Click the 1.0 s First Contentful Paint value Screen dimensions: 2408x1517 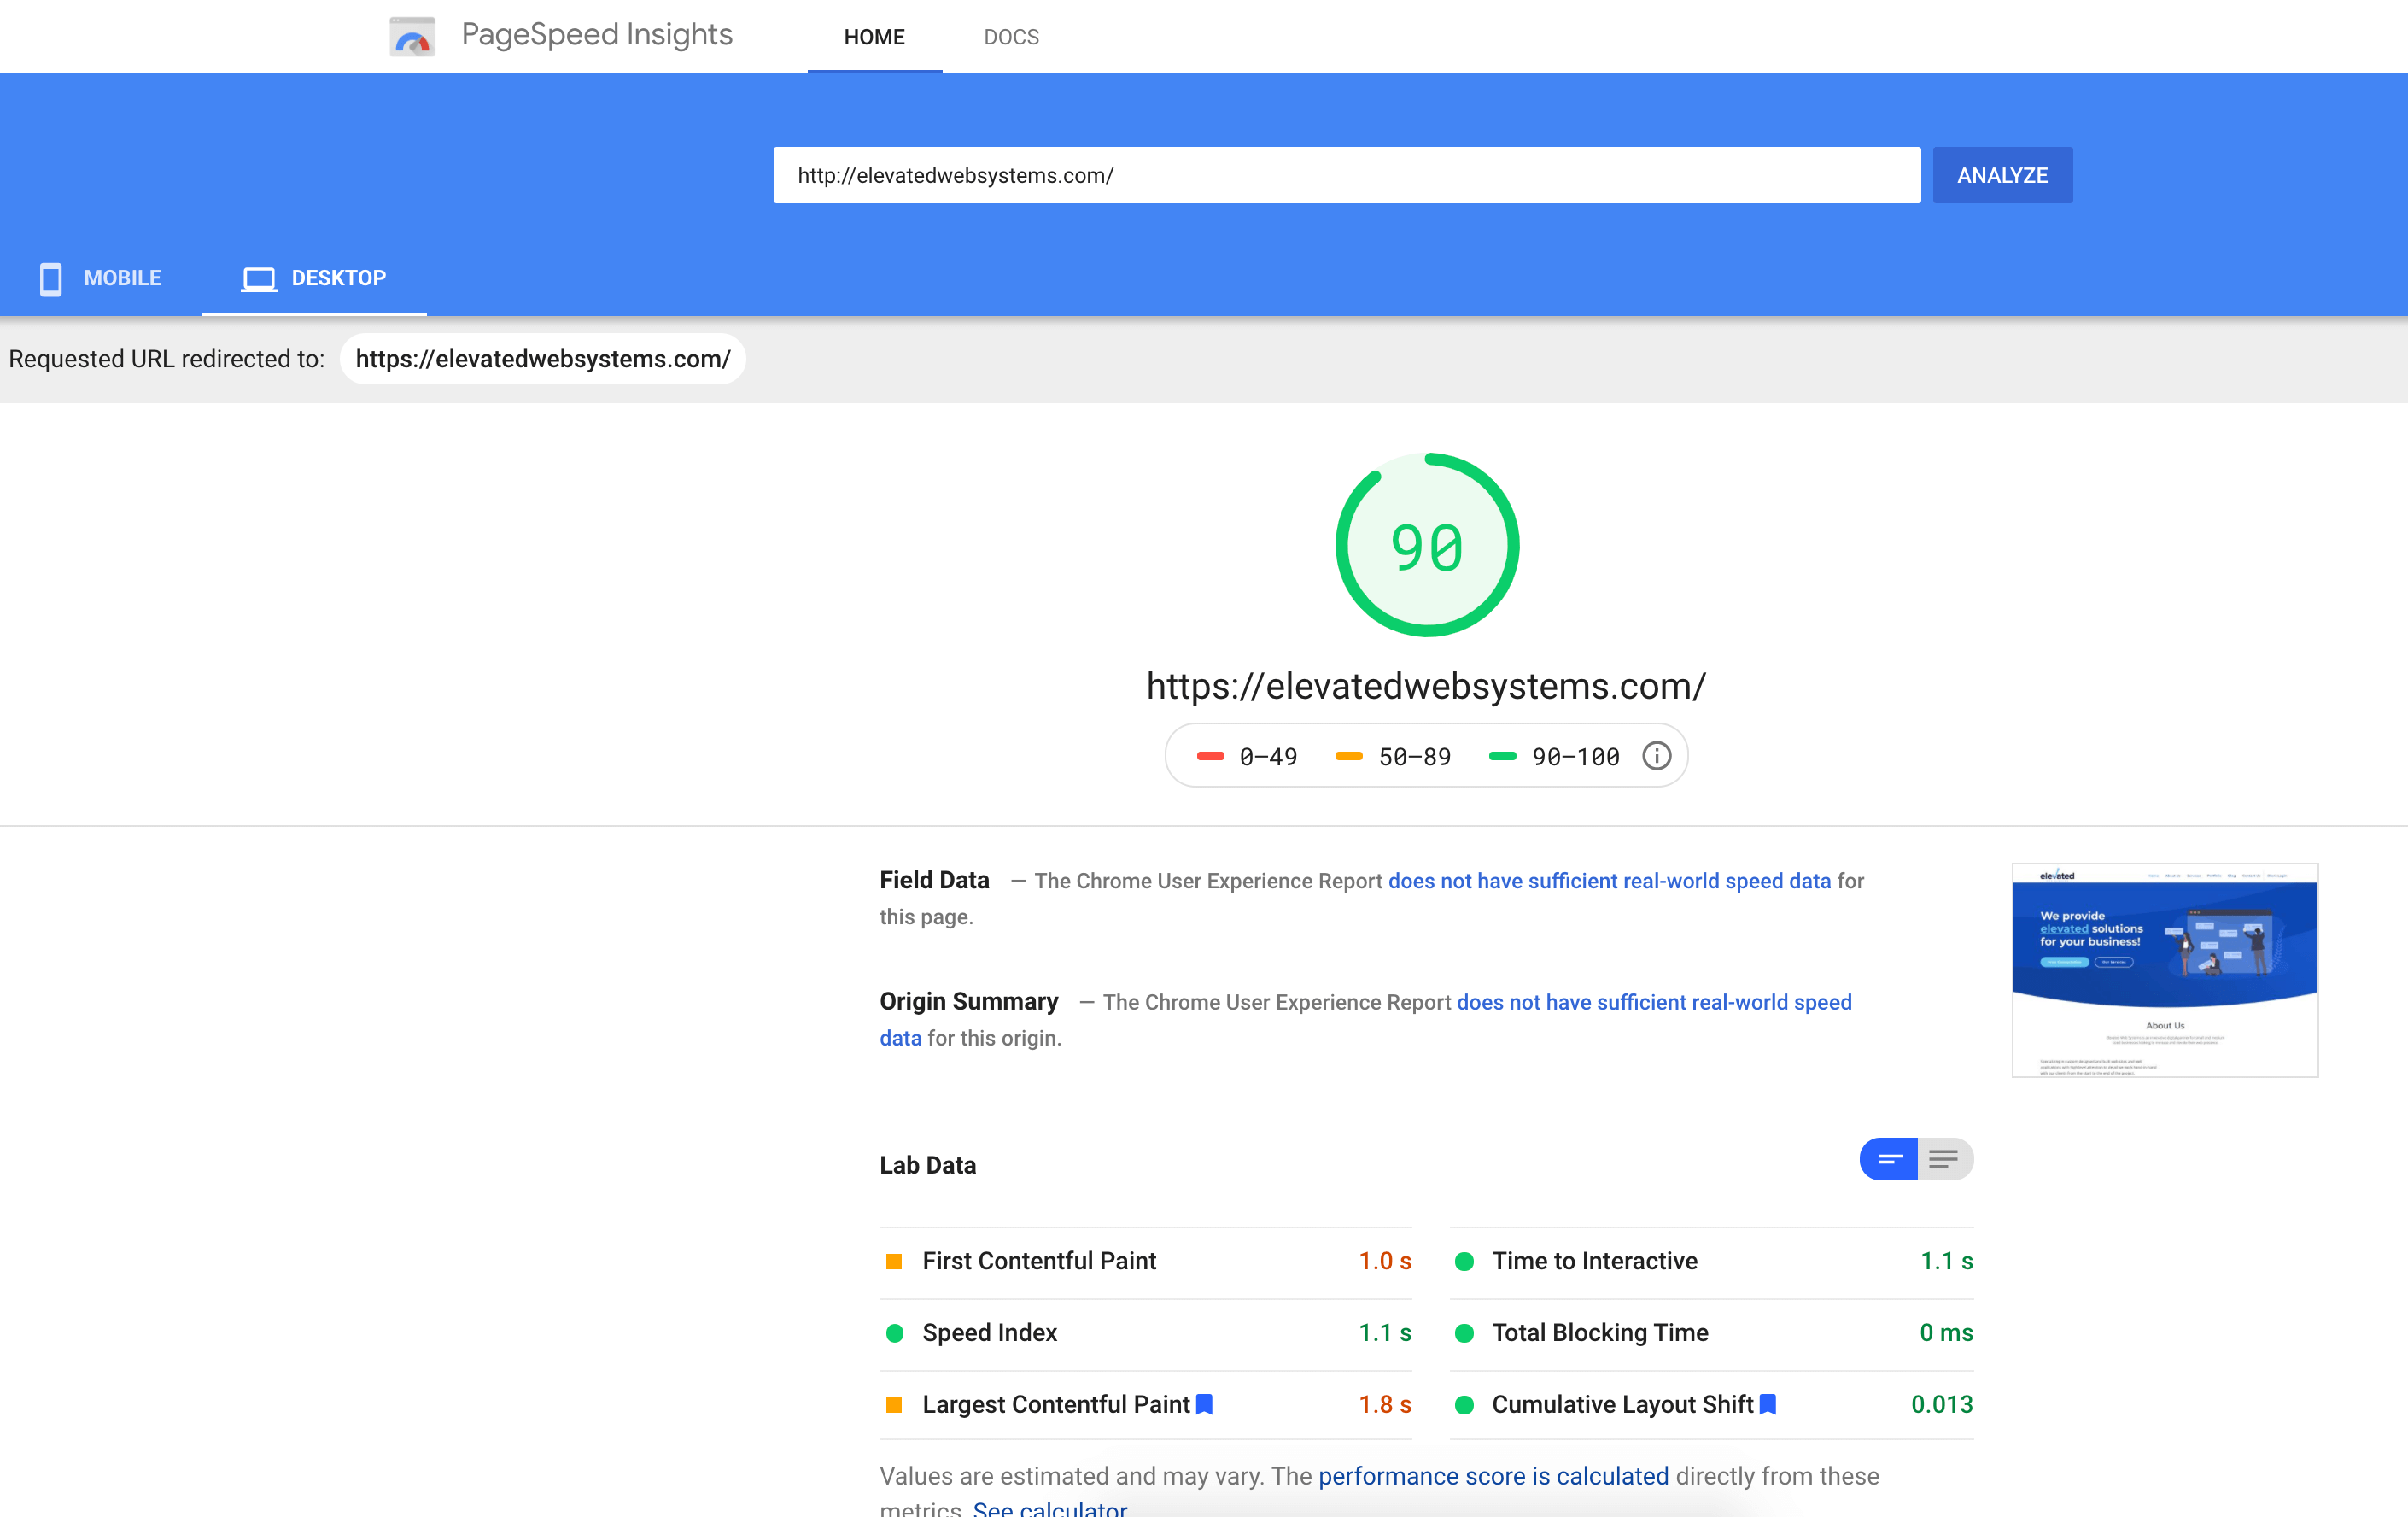point(1385,1261)
